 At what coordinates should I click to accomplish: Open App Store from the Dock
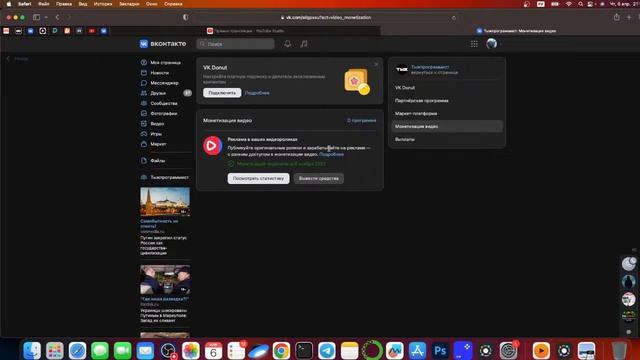coord(417,350)
